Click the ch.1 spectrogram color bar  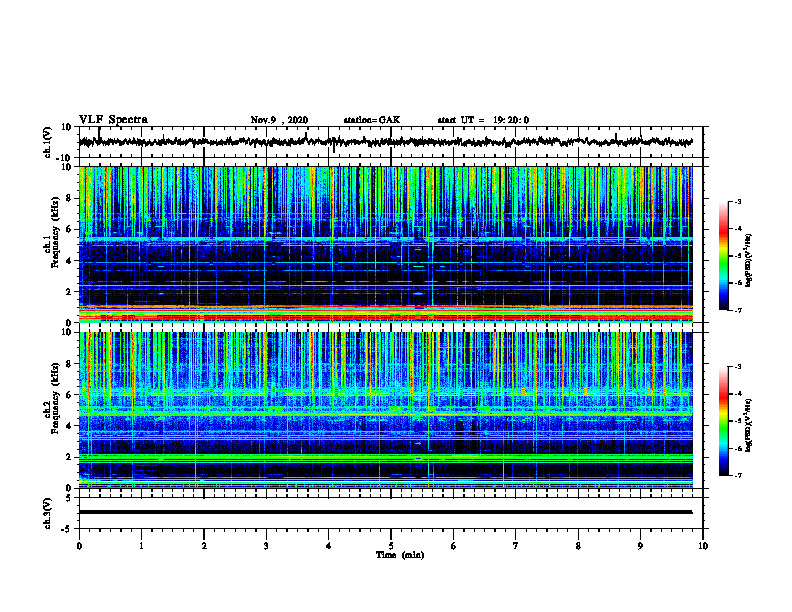click(x=724, y=256)
